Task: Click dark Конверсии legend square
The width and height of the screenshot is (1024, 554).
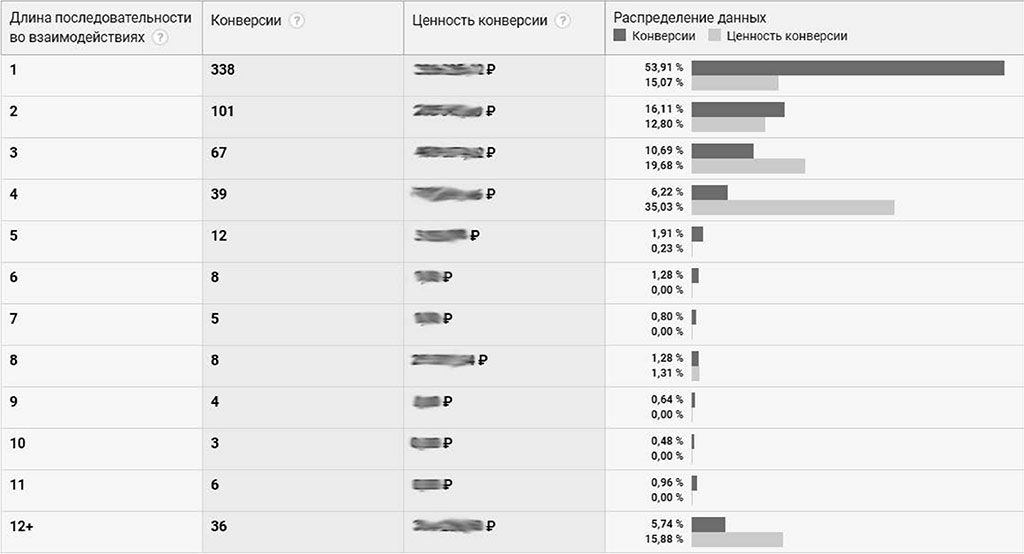Action: (620, 35)
